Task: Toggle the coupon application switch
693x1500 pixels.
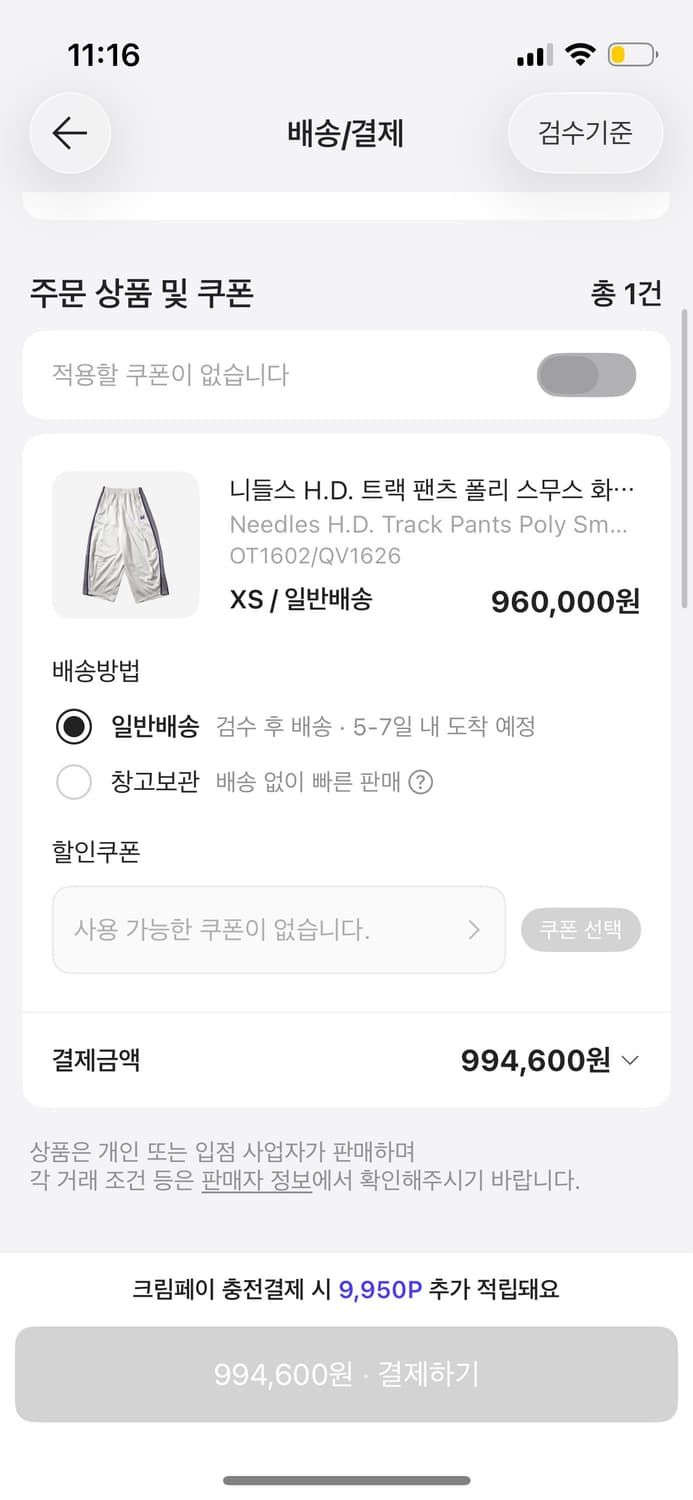Action: tap(587, 374)
